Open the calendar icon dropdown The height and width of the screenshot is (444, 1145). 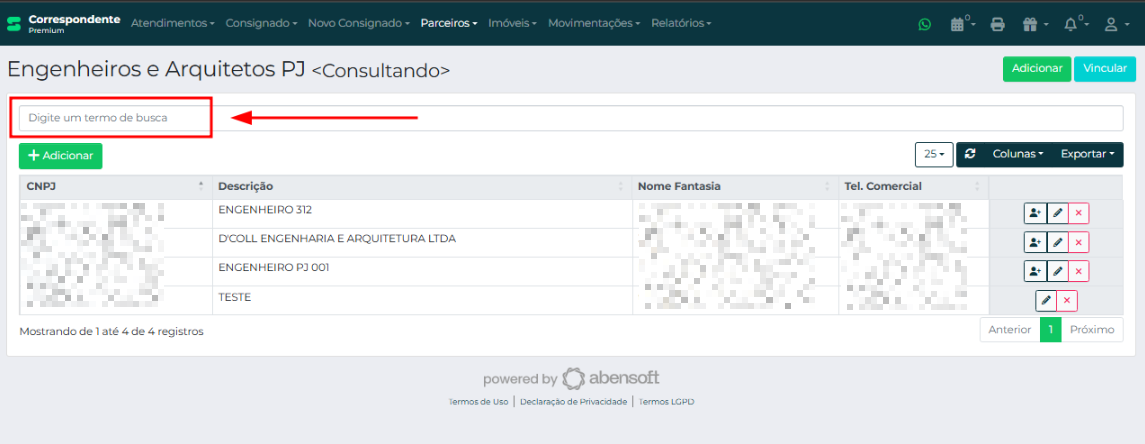(961, 24)
